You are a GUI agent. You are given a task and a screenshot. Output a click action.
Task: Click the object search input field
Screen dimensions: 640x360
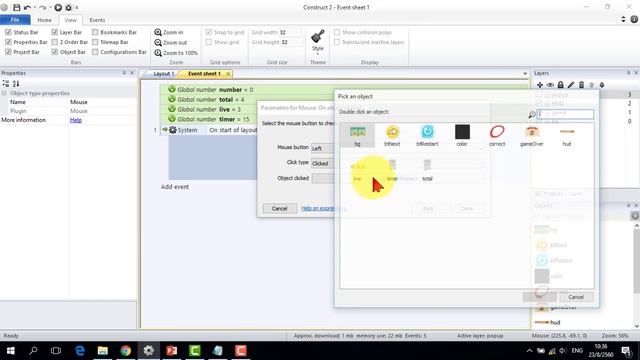[x=565, y=114]
